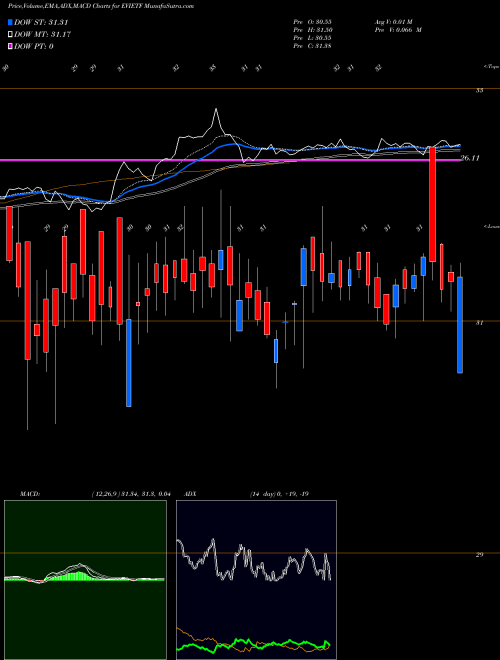This screenshot has width=500, height=660.
Task: Click the MACD '(12,26,9) 31.34, 31.3, 0.04' values
Action: tap(130, 494)
